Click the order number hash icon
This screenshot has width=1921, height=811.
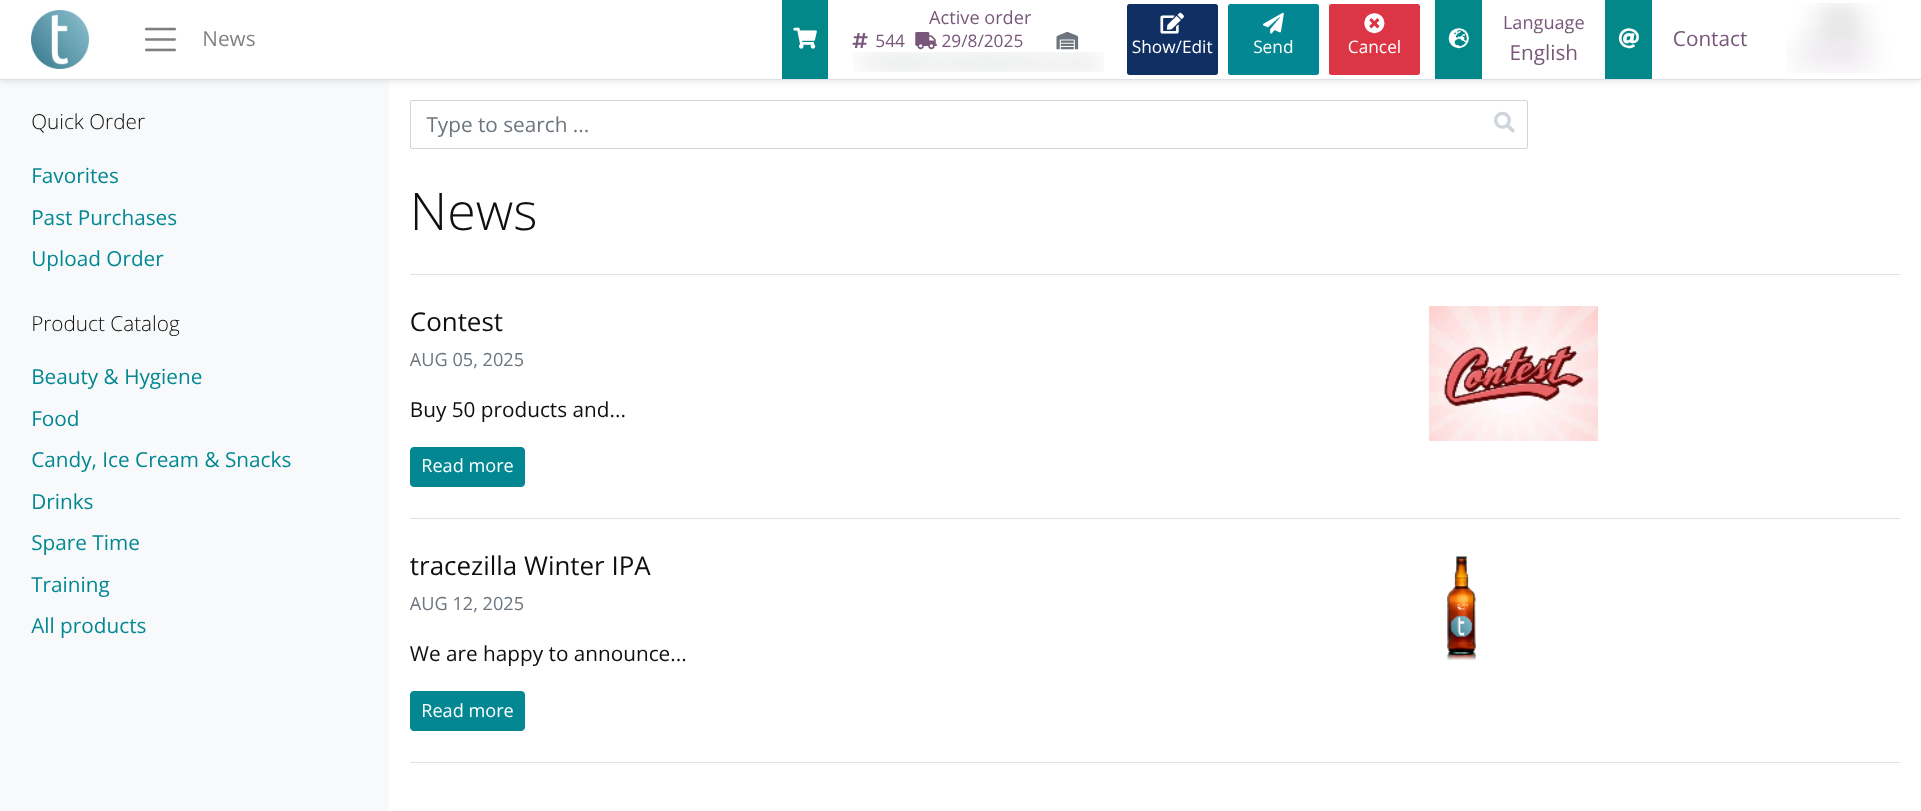click(860, 41)
